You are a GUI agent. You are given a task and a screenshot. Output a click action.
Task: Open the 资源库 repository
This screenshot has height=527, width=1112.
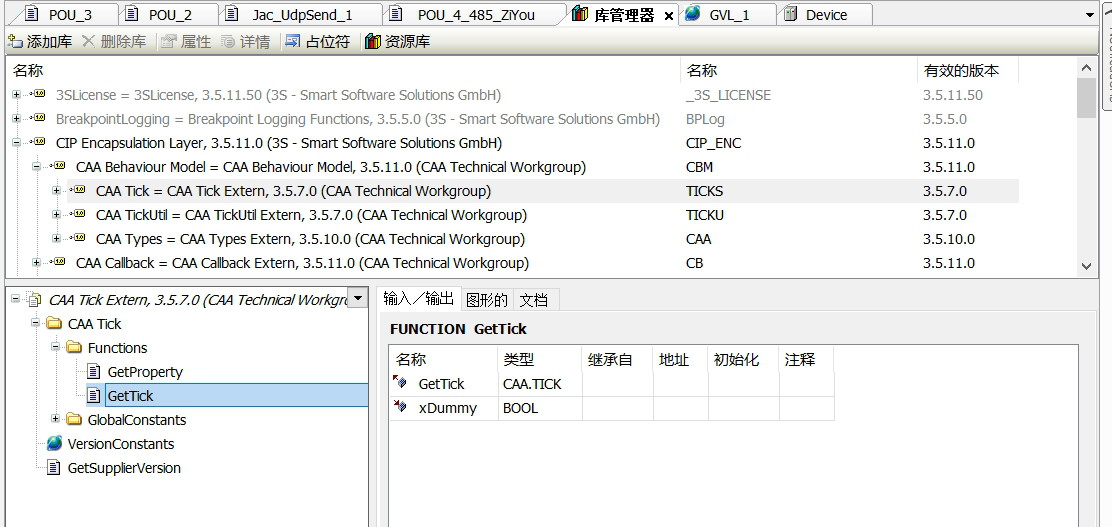tap(398, 42)
